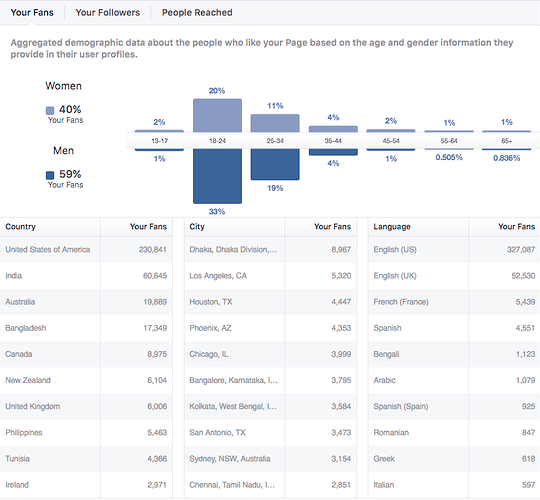540x500 pixels.
Task: Click the women 25-34 bar showing 11%
Action: 275,123
